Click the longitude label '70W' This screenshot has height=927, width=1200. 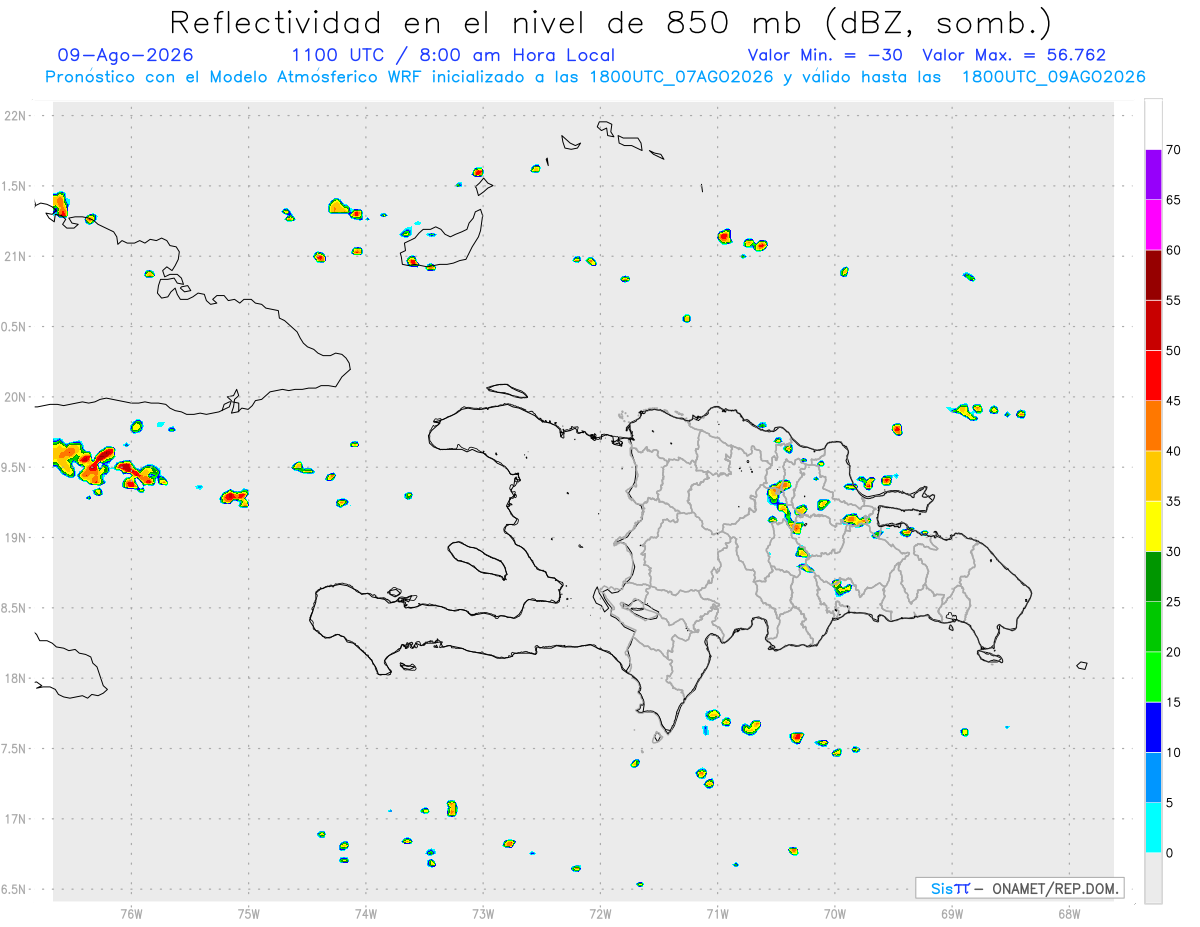coord(835,913)
